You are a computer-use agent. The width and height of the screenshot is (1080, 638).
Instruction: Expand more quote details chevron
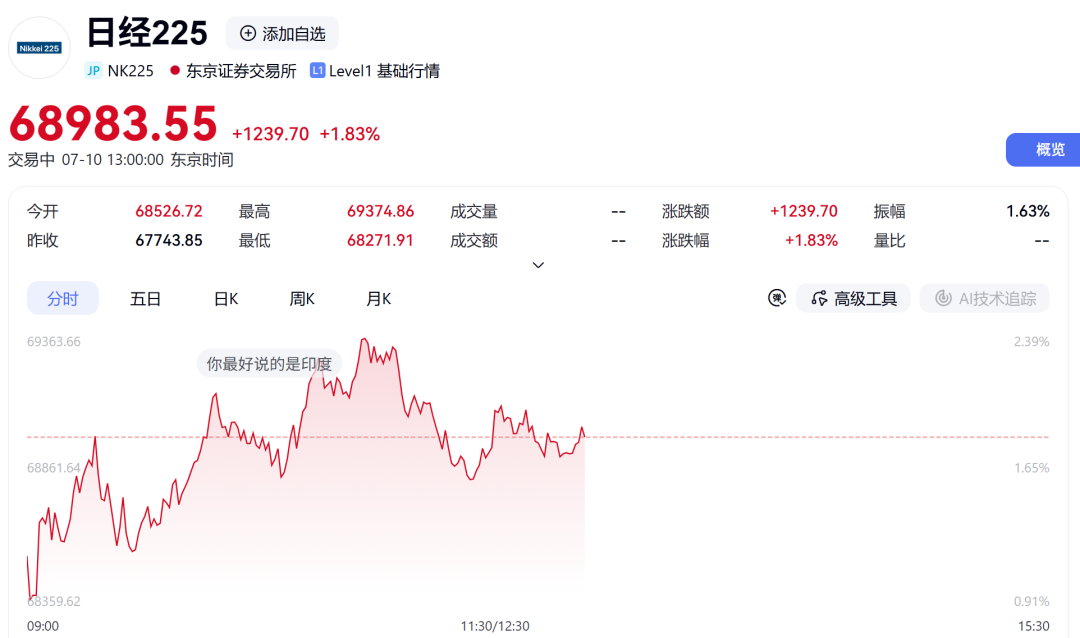click(539, 265)
